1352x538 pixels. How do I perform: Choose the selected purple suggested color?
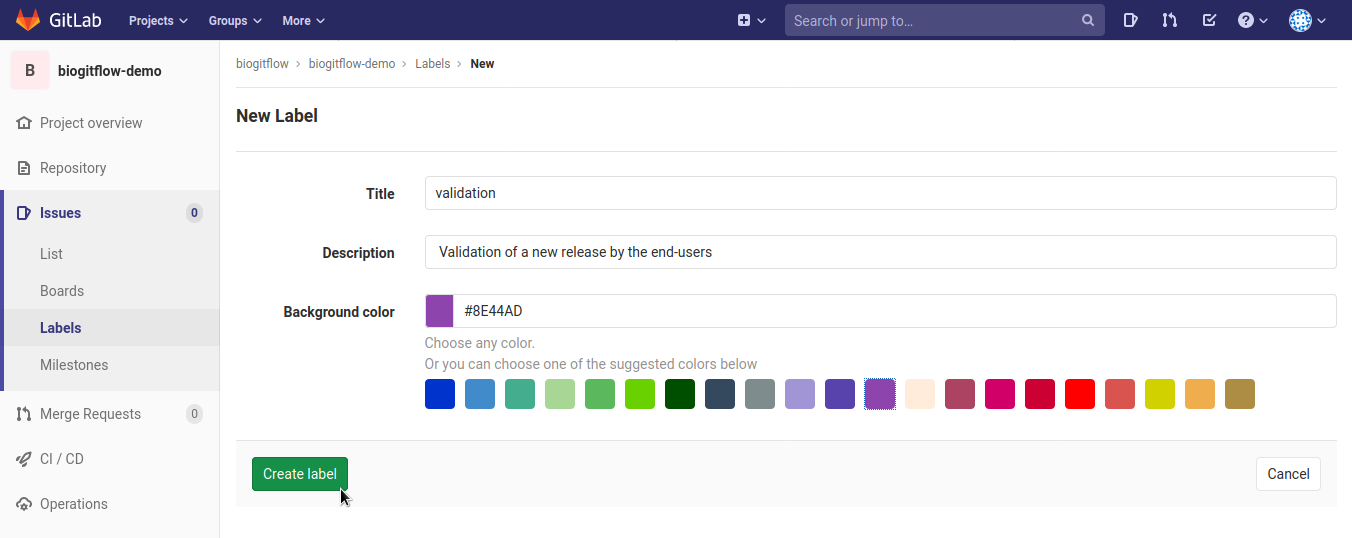pyautogui.click(x=880, y=394)
